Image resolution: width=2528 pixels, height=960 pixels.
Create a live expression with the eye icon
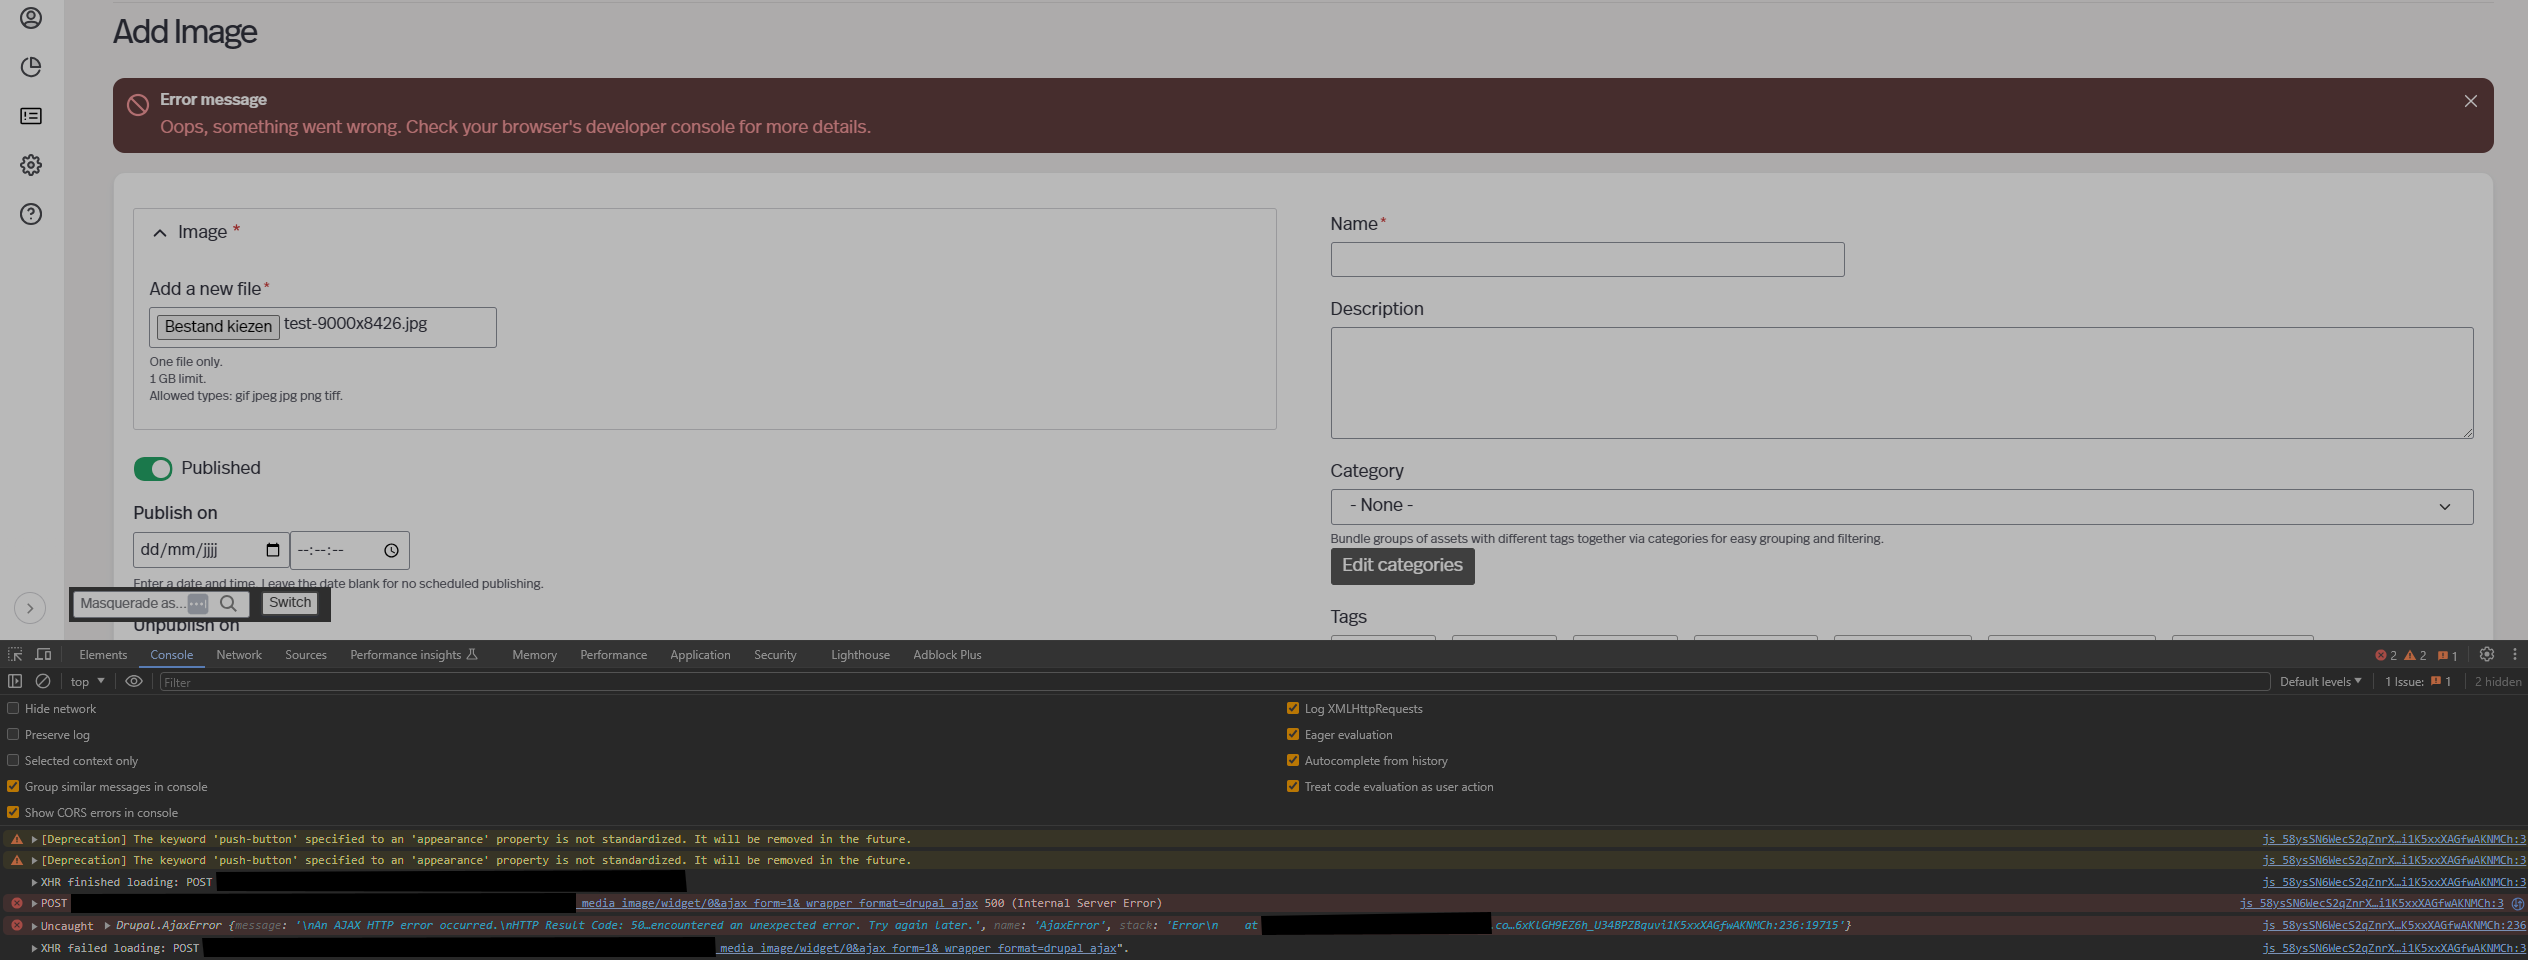(134, 681)
